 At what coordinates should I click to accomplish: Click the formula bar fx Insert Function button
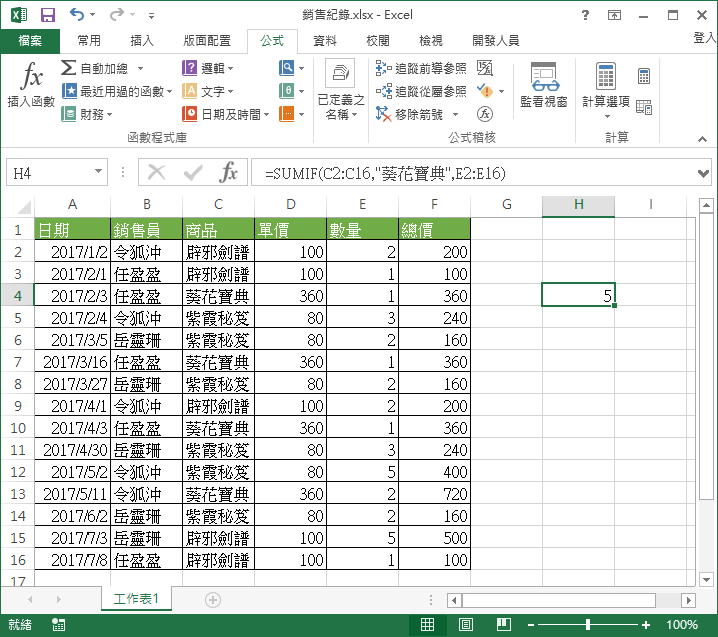[228, 173]
